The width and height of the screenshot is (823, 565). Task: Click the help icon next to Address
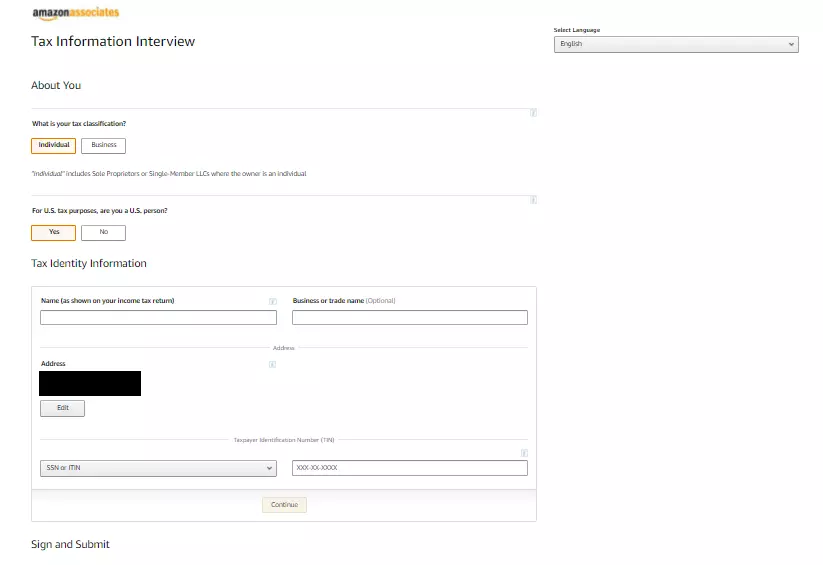click(272, 364)
